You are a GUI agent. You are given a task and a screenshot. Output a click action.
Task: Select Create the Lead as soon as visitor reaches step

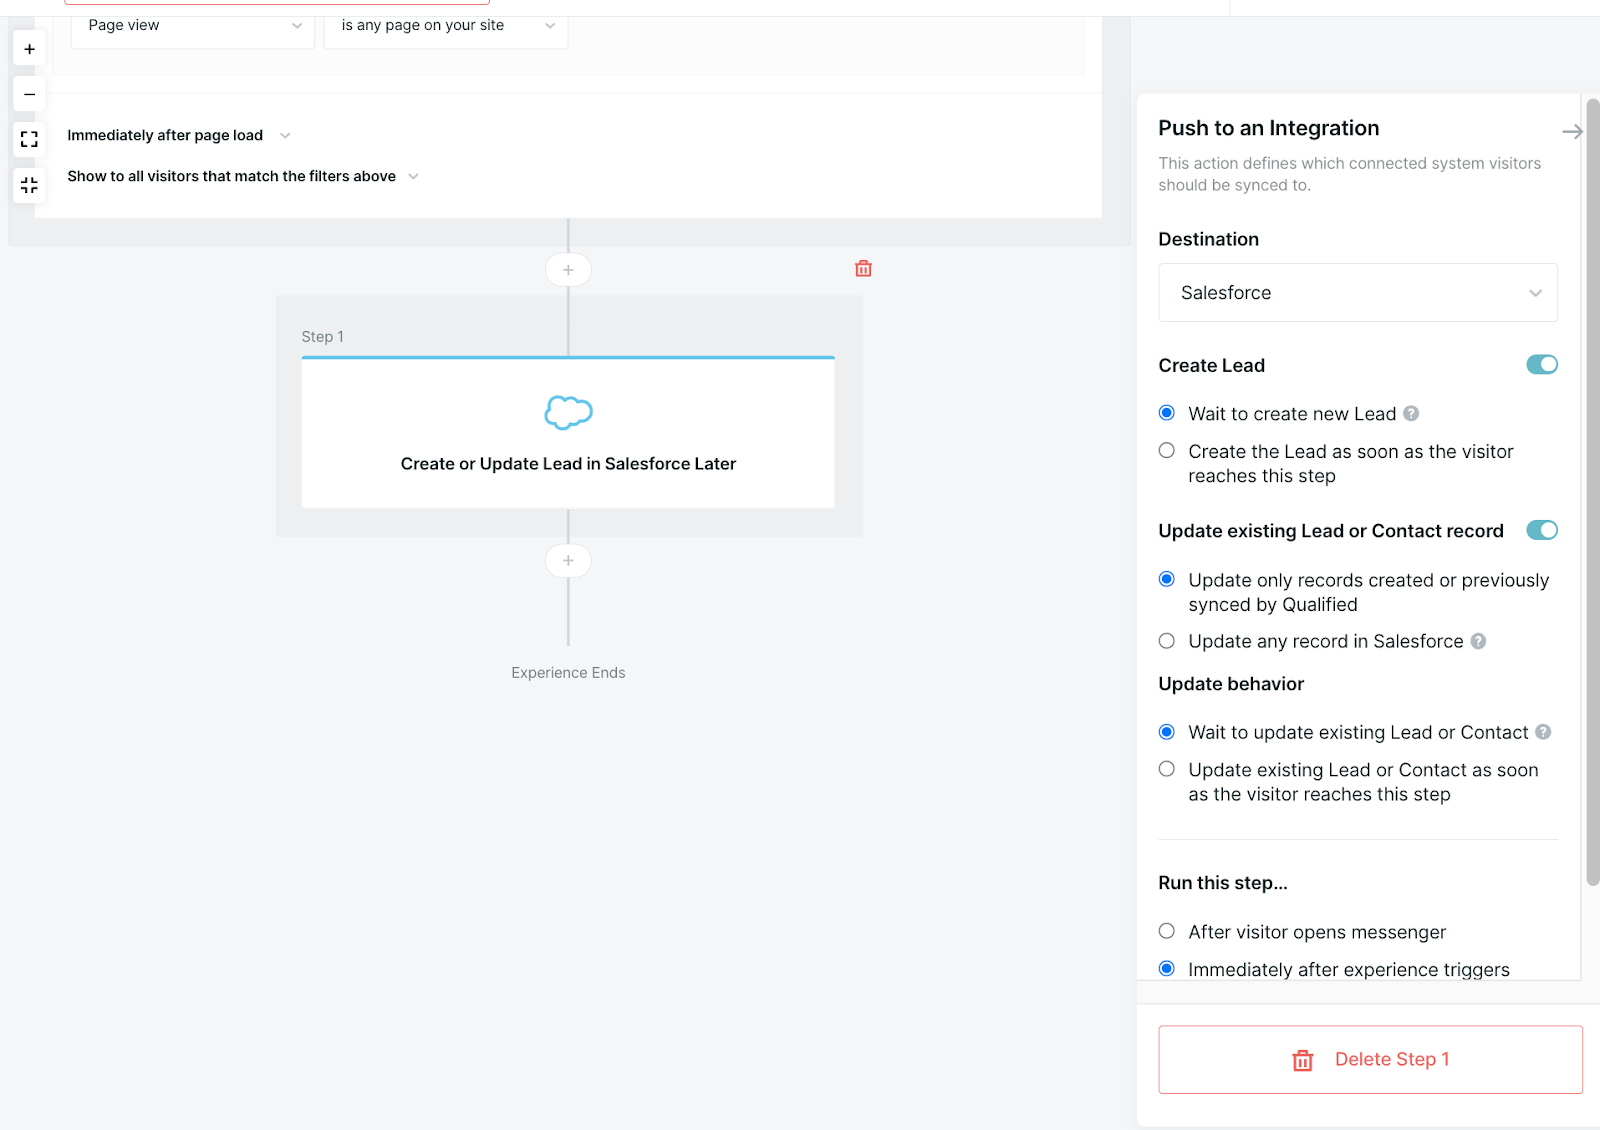click(x=1167, y=451)
